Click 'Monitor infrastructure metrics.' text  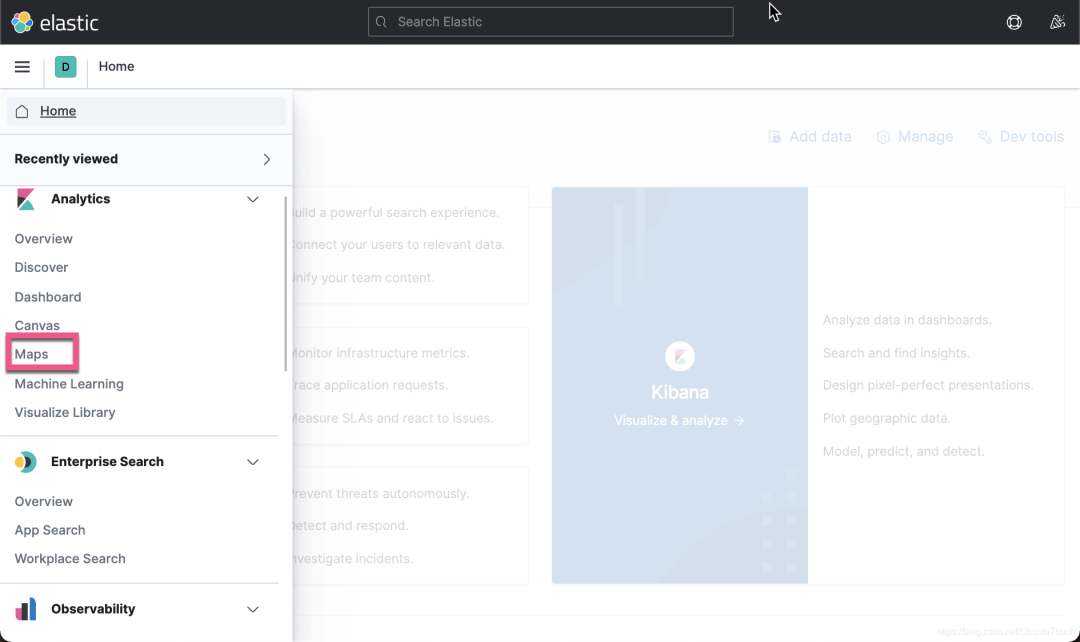click(x=381, y=353)
